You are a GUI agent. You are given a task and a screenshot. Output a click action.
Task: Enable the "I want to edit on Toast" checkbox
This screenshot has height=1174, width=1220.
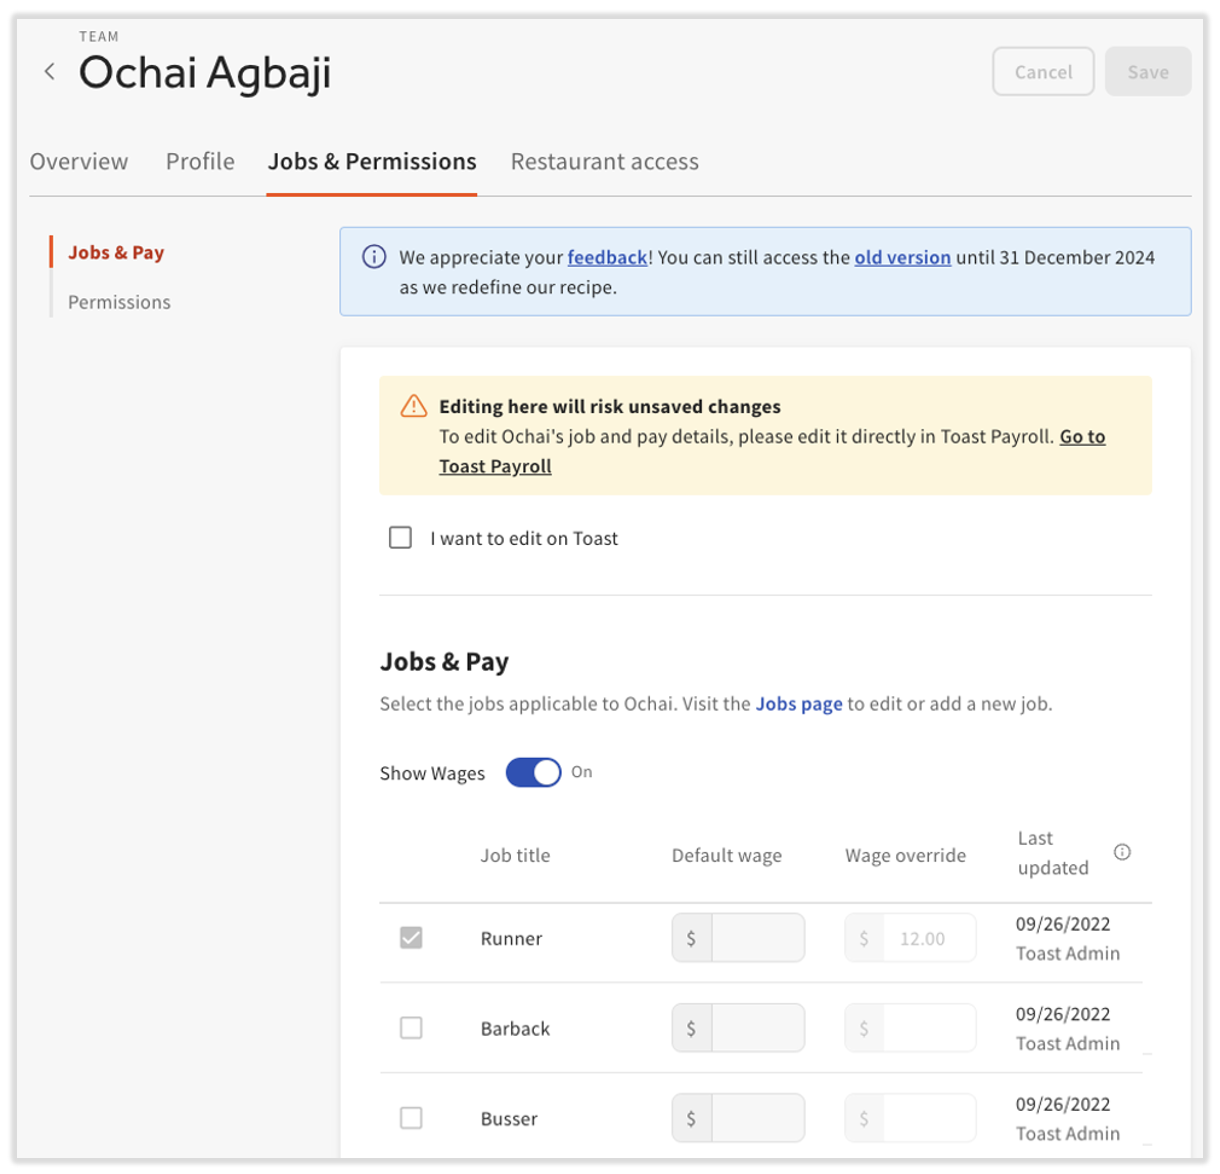coord(400,538)
